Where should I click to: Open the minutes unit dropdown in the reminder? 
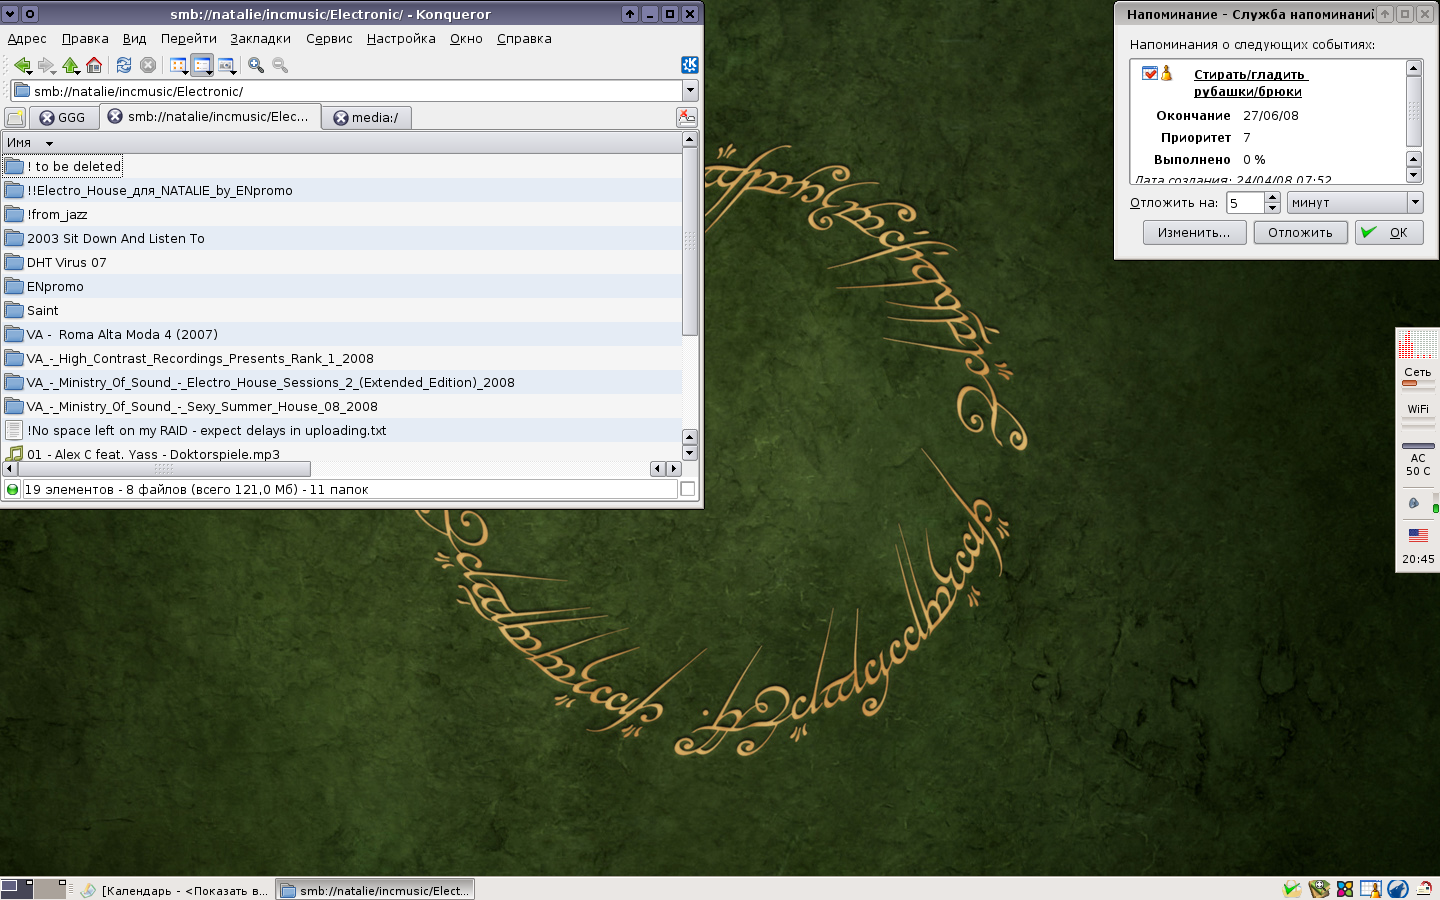pyautogui.click(x=1355, y=203)
